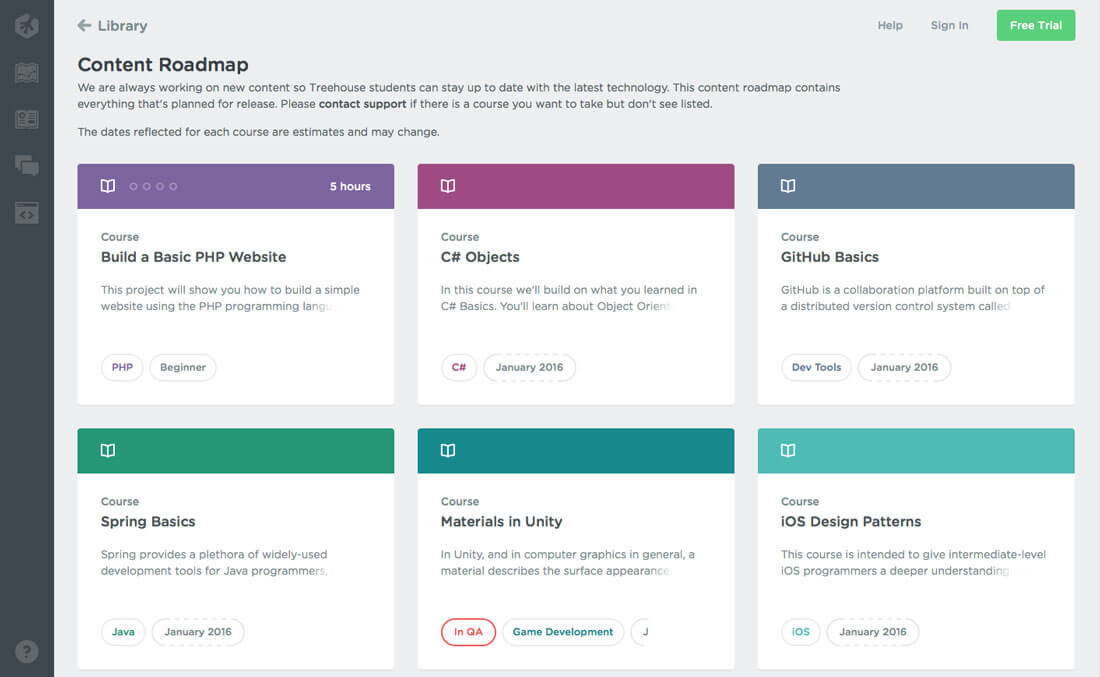
Task: Click PHP Website course description text
Action: 230,298
